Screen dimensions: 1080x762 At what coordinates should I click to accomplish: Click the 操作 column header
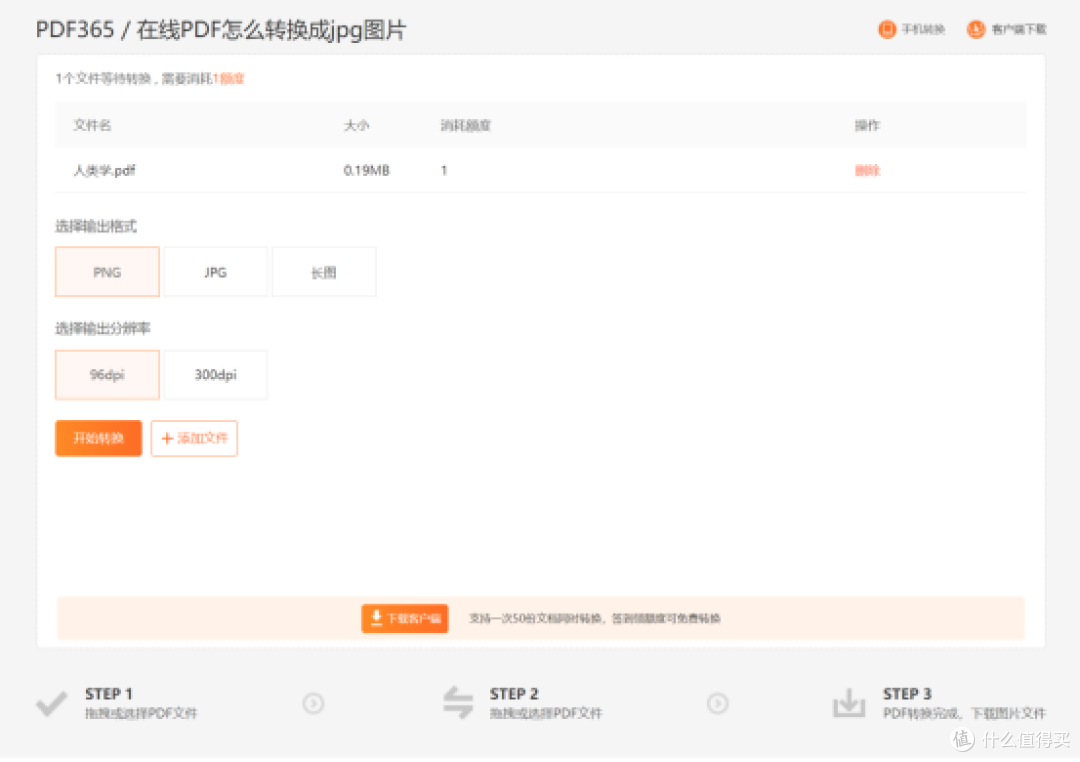(867, 125)
